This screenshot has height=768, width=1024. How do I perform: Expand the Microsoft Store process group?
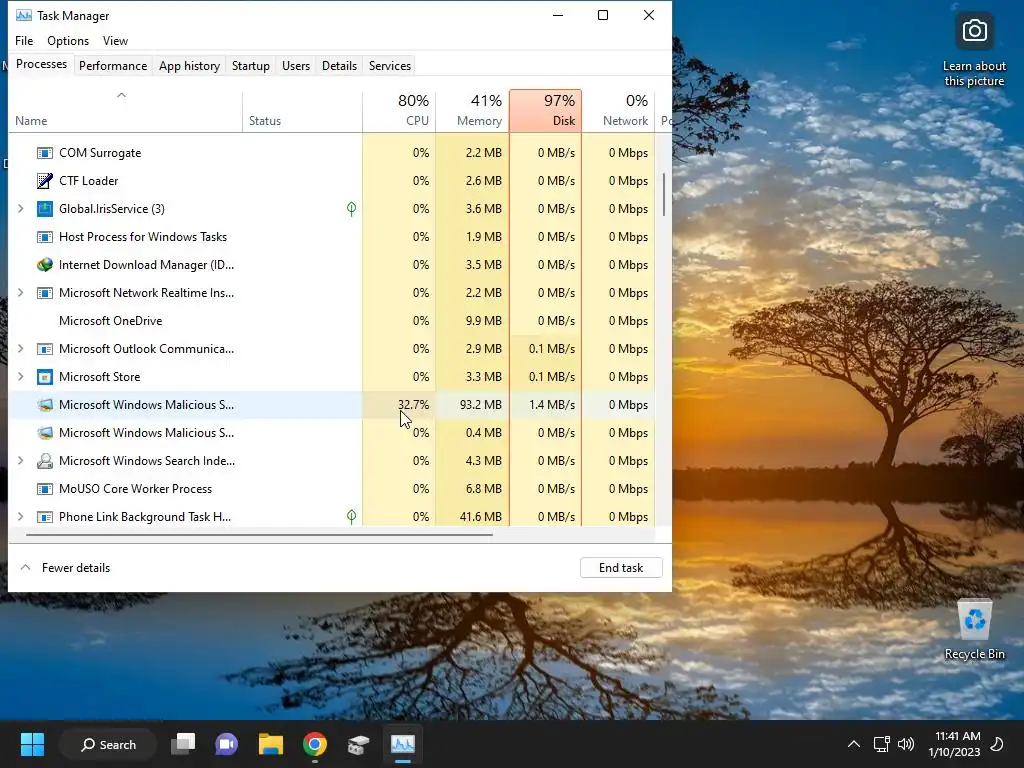click(21, 377)
